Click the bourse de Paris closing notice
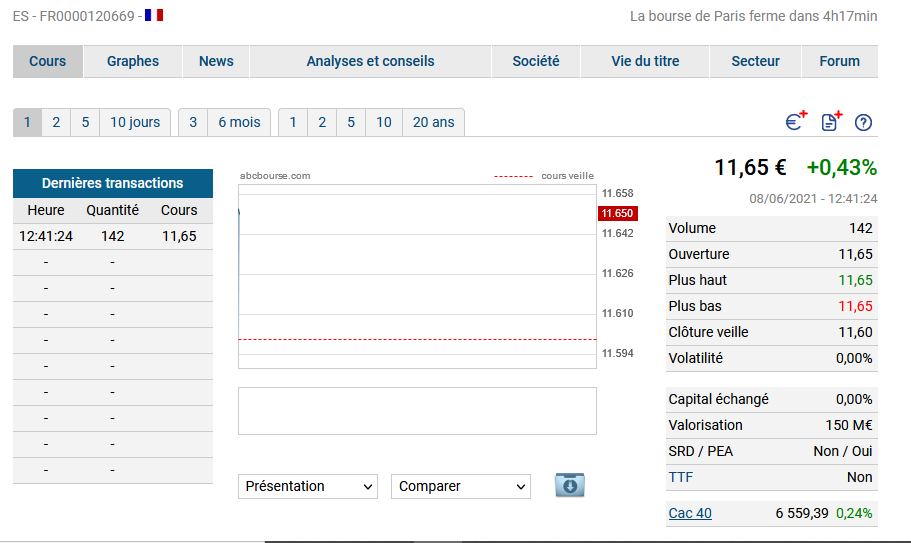Image resolution: width=911 pixels, height=543 pixels. 754,16
